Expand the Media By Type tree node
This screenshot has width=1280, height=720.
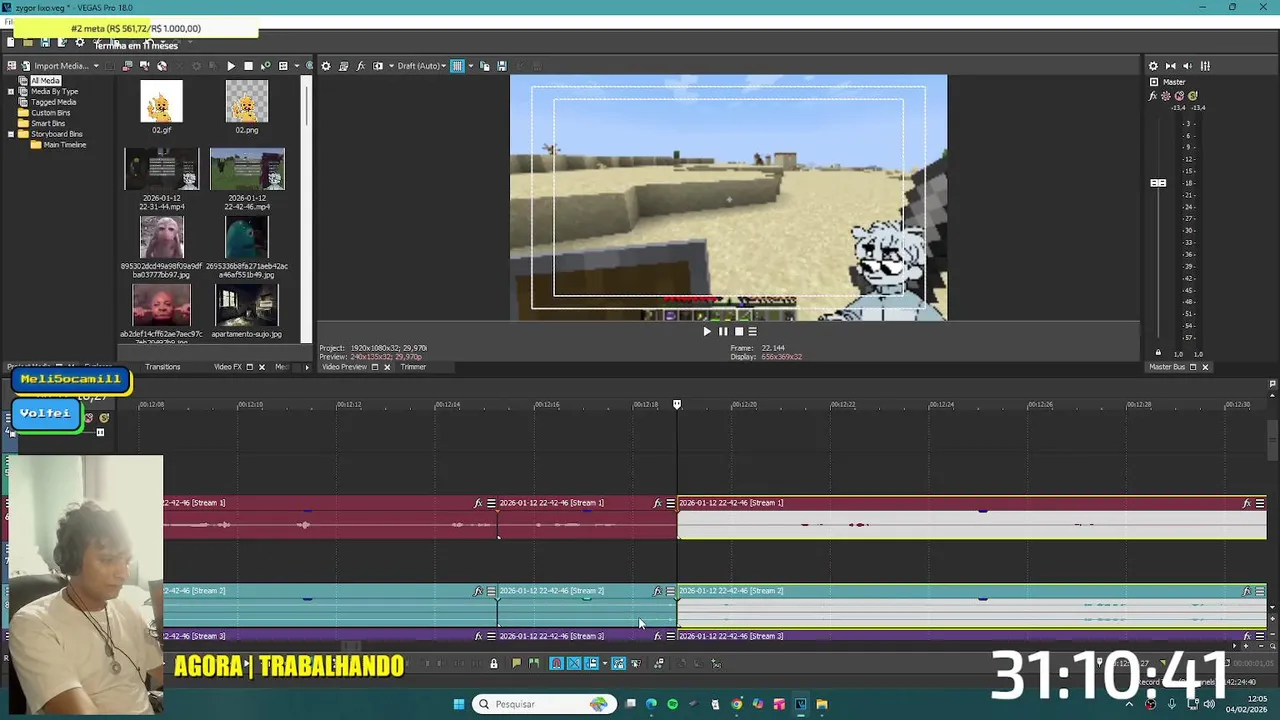(x=11, y=91)
